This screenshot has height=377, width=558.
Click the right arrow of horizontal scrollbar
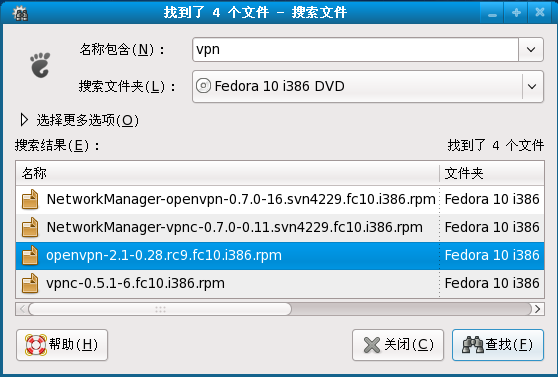point(538,309)
